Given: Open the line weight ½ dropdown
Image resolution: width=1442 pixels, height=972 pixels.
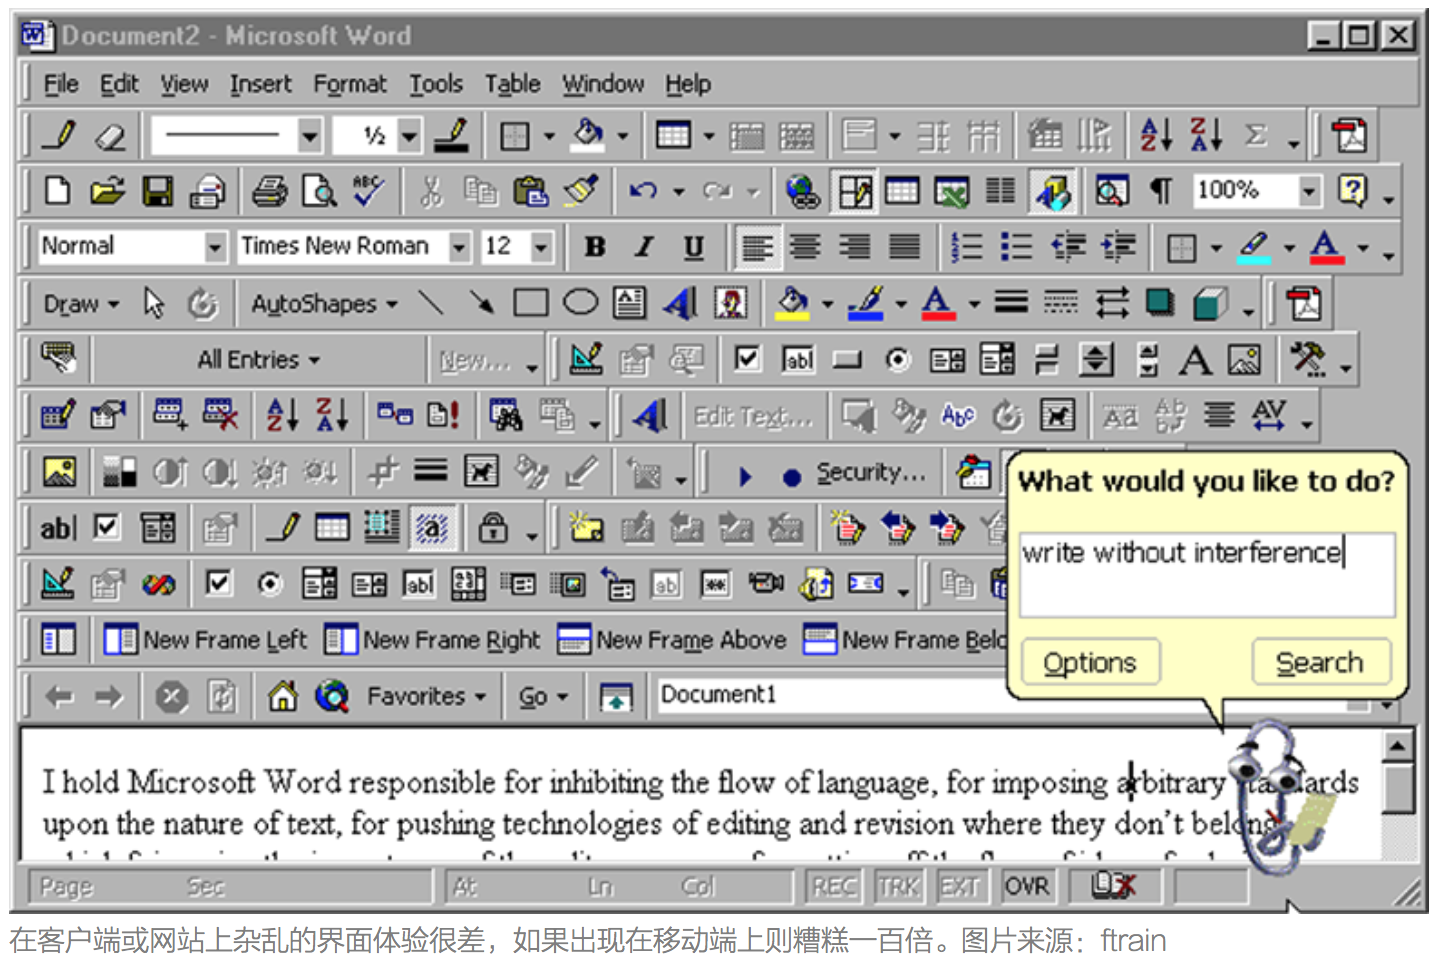Looking at the screenshot, I should point(410,134).
